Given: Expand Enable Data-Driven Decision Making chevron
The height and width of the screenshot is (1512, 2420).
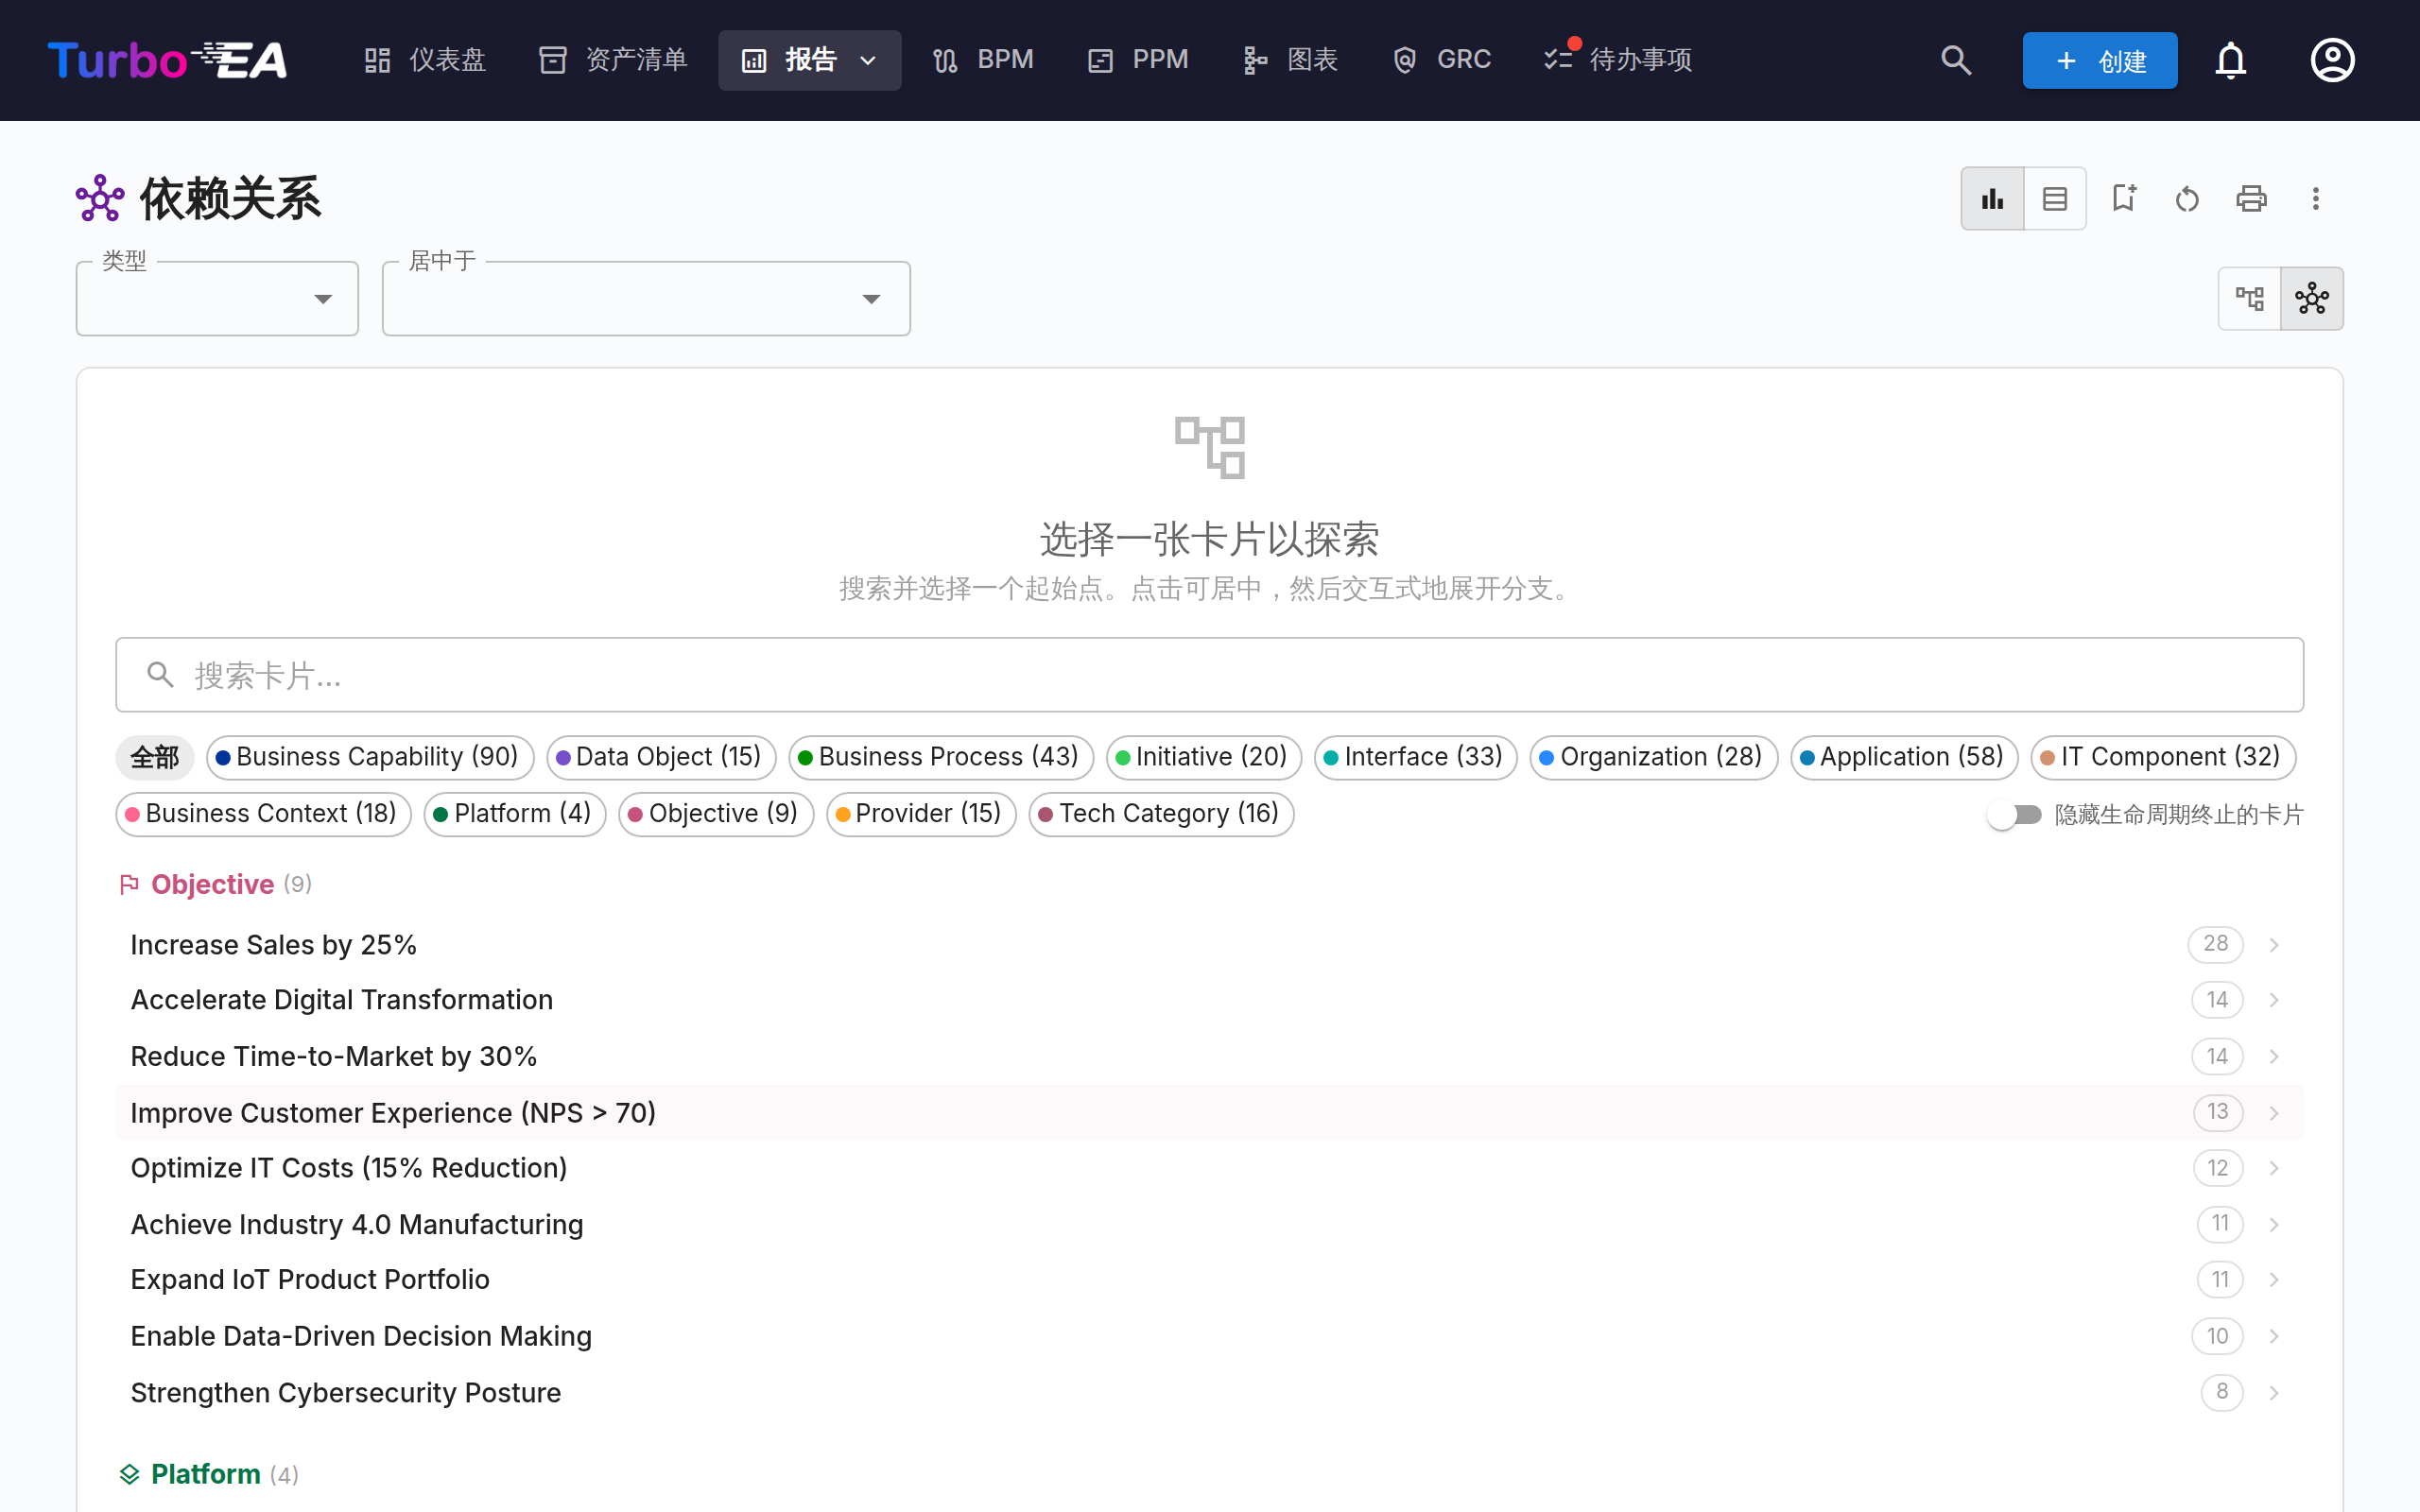Looking at the screenshot, I should (x=2274, y=1337).
